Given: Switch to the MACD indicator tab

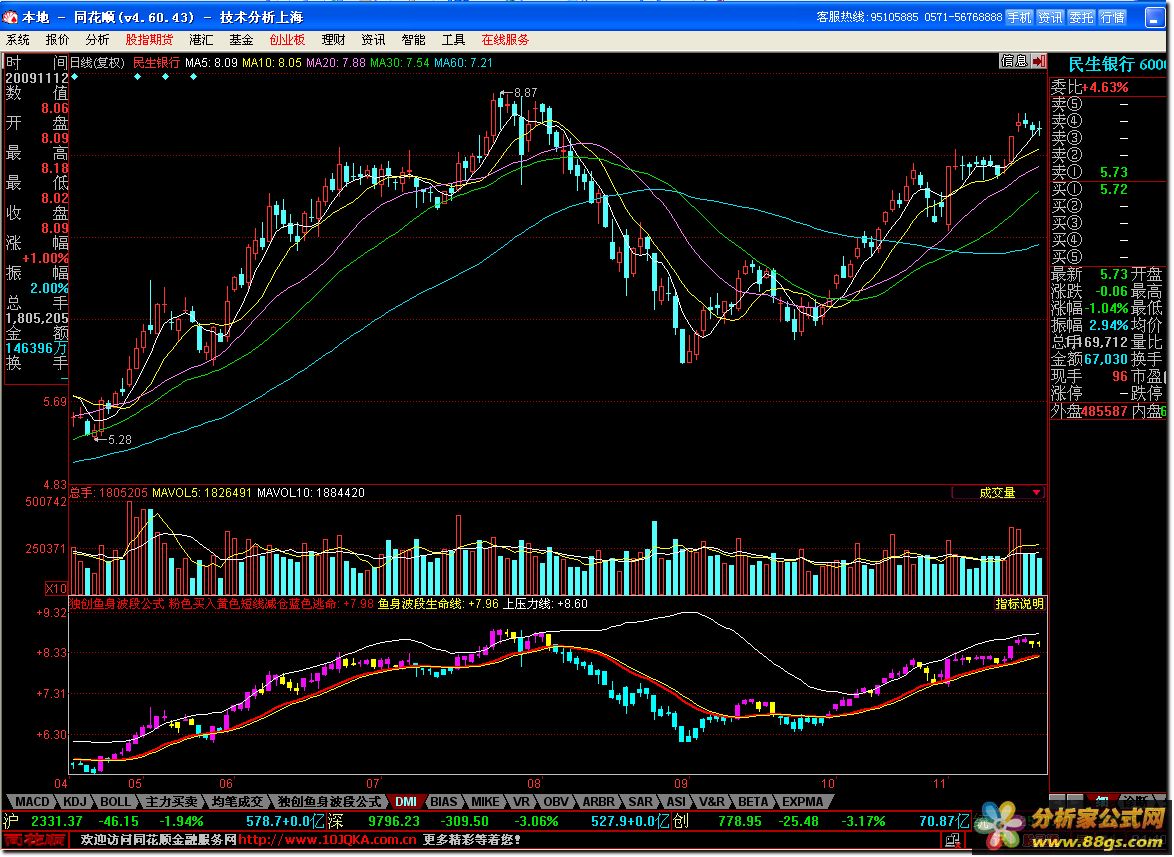Looking at the screenshot, I should click(x=31, y=802).
